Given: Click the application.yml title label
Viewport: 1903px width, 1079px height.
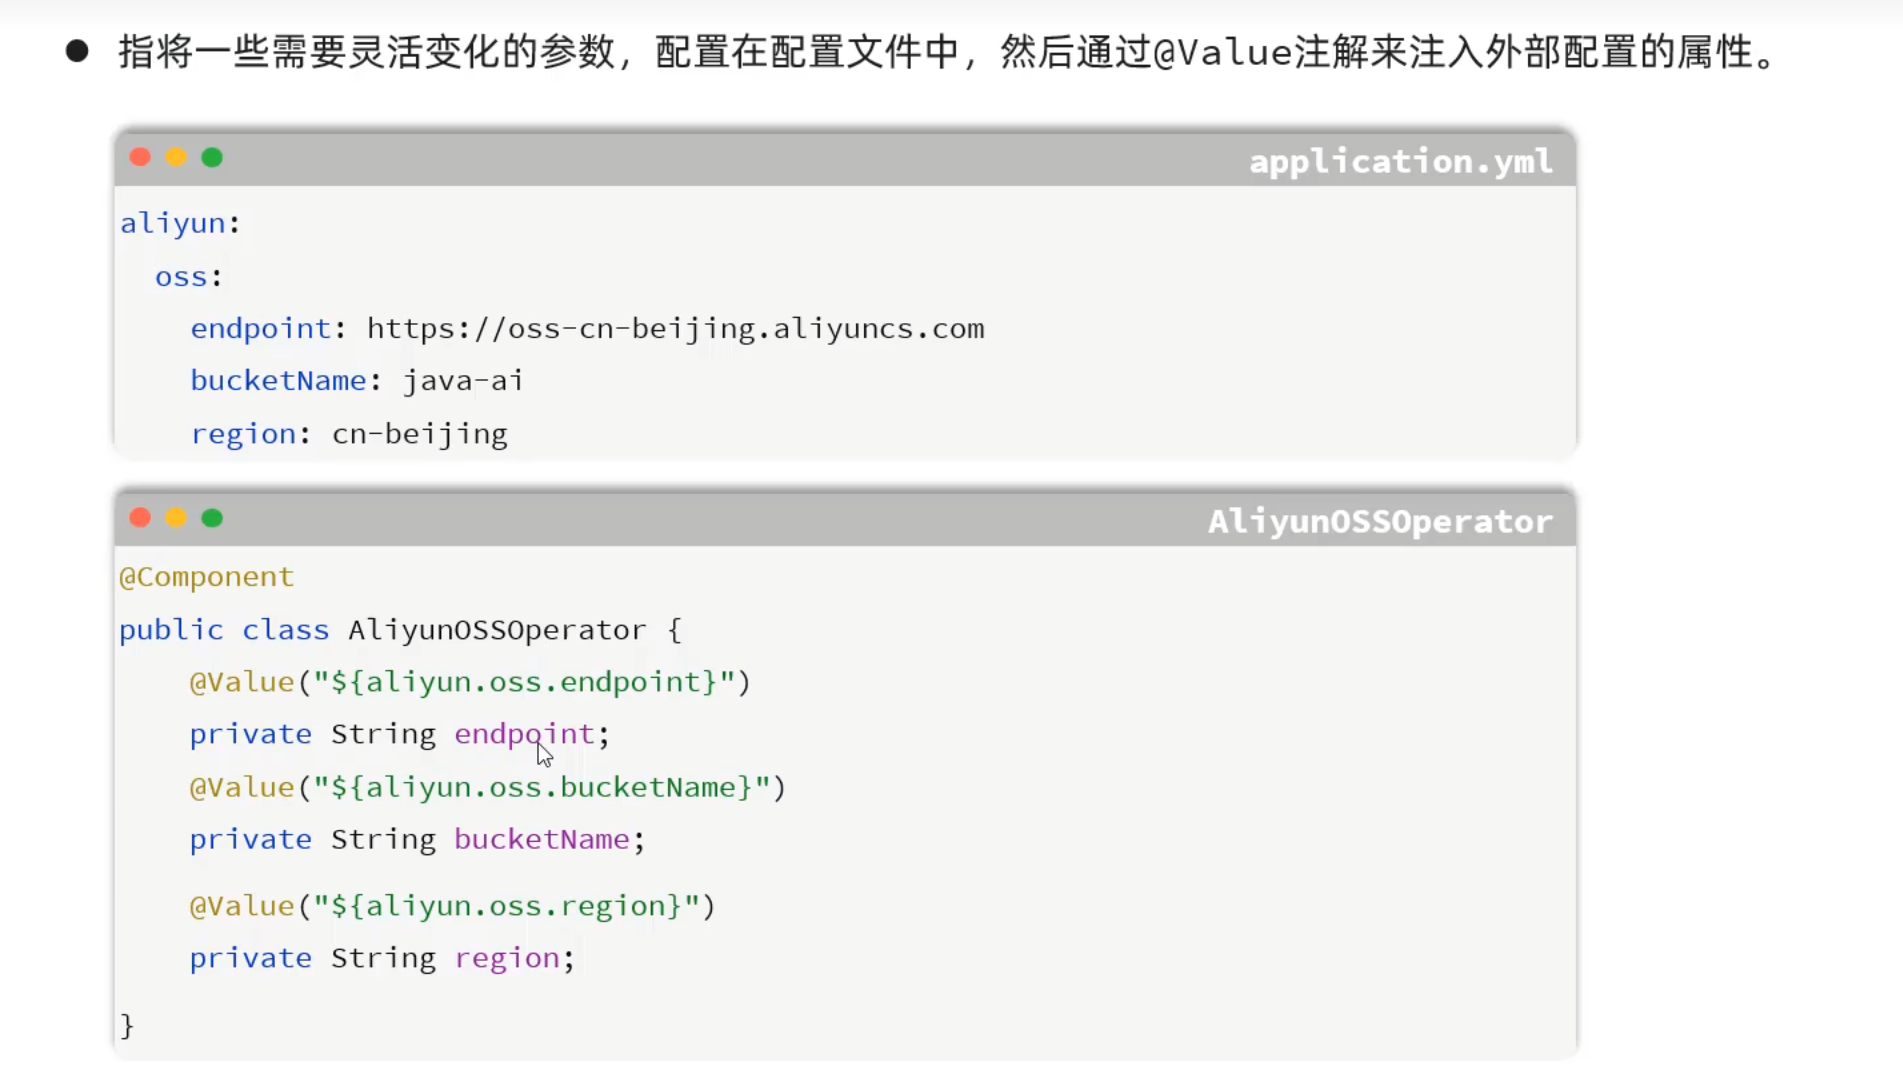Looking at the screenshot, I should [x=1400, y=162].
